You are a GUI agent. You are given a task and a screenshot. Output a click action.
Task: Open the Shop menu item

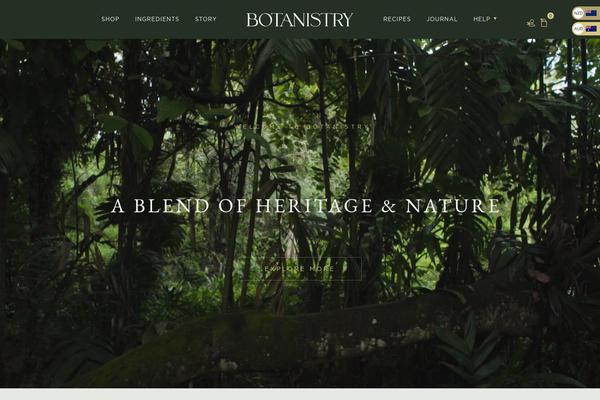click(110, 19)
